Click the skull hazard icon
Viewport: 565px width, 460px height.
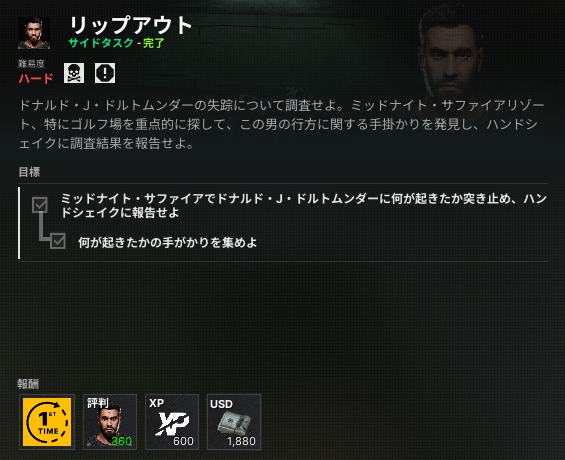[74, 73]
